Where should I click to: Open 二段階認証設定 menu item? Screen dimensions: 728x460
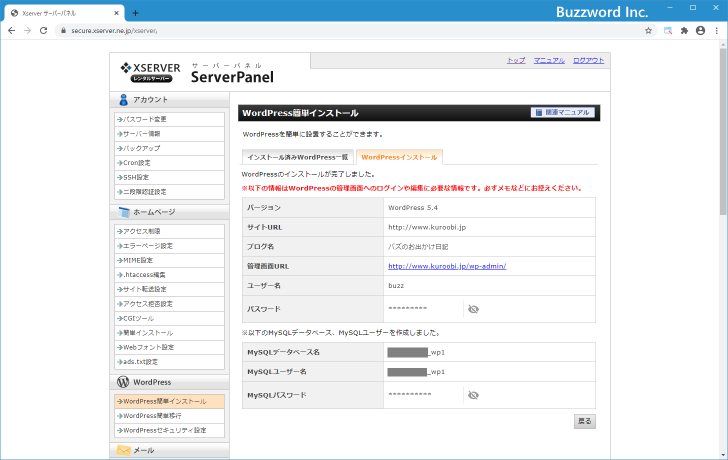(x=169, y=192)
